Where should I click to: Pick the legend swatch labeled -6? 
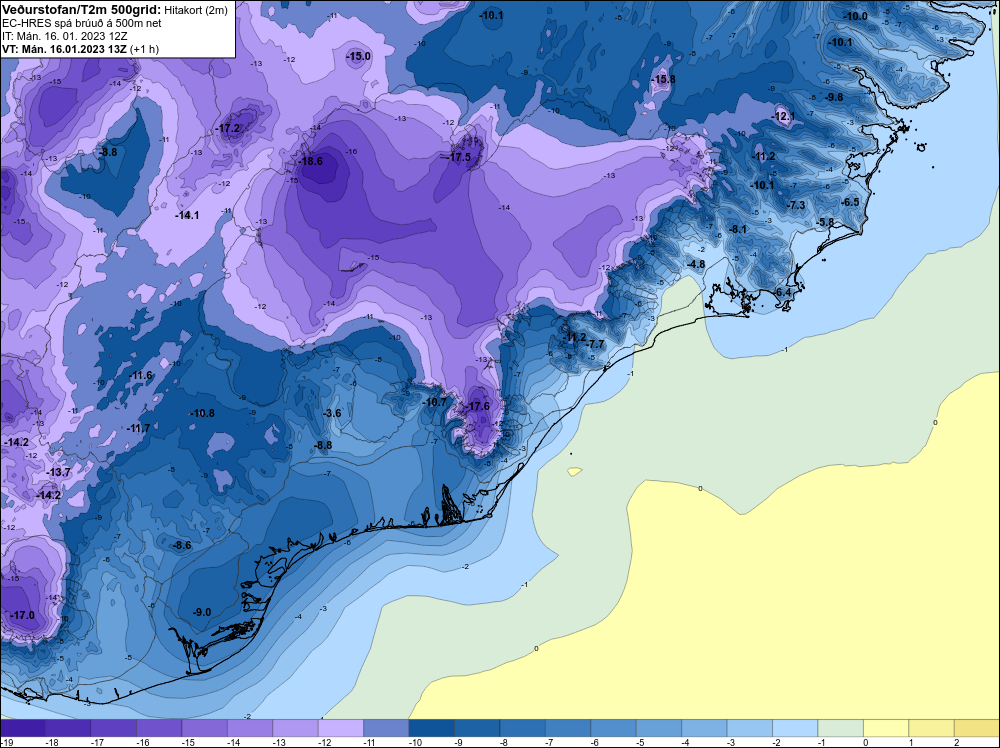pos(613,728)
